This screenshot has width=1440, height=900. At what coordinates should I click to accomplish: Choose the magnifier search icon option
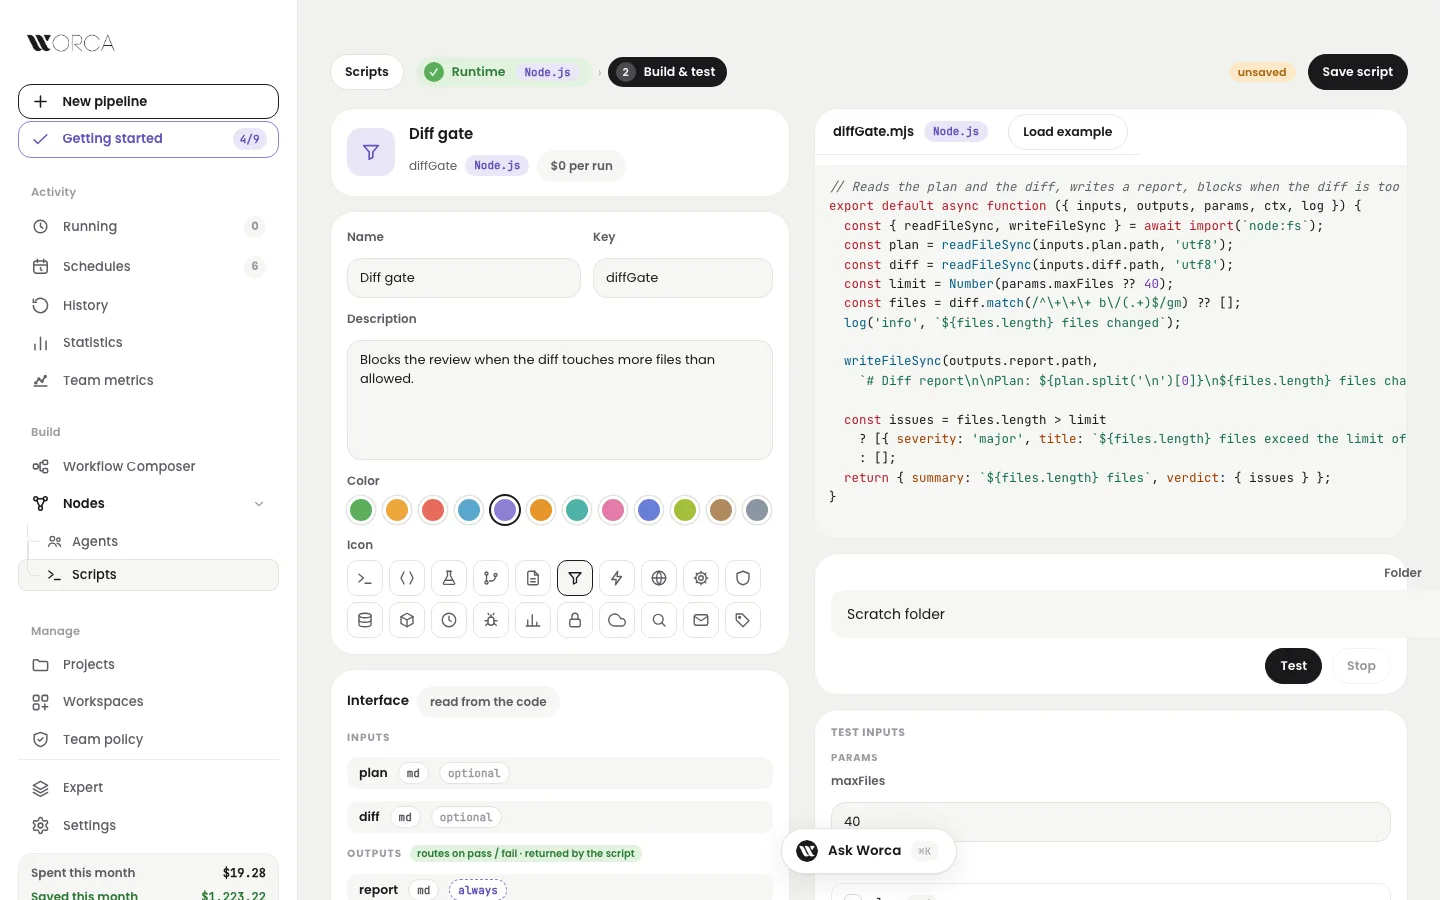(x=659, y=620)
